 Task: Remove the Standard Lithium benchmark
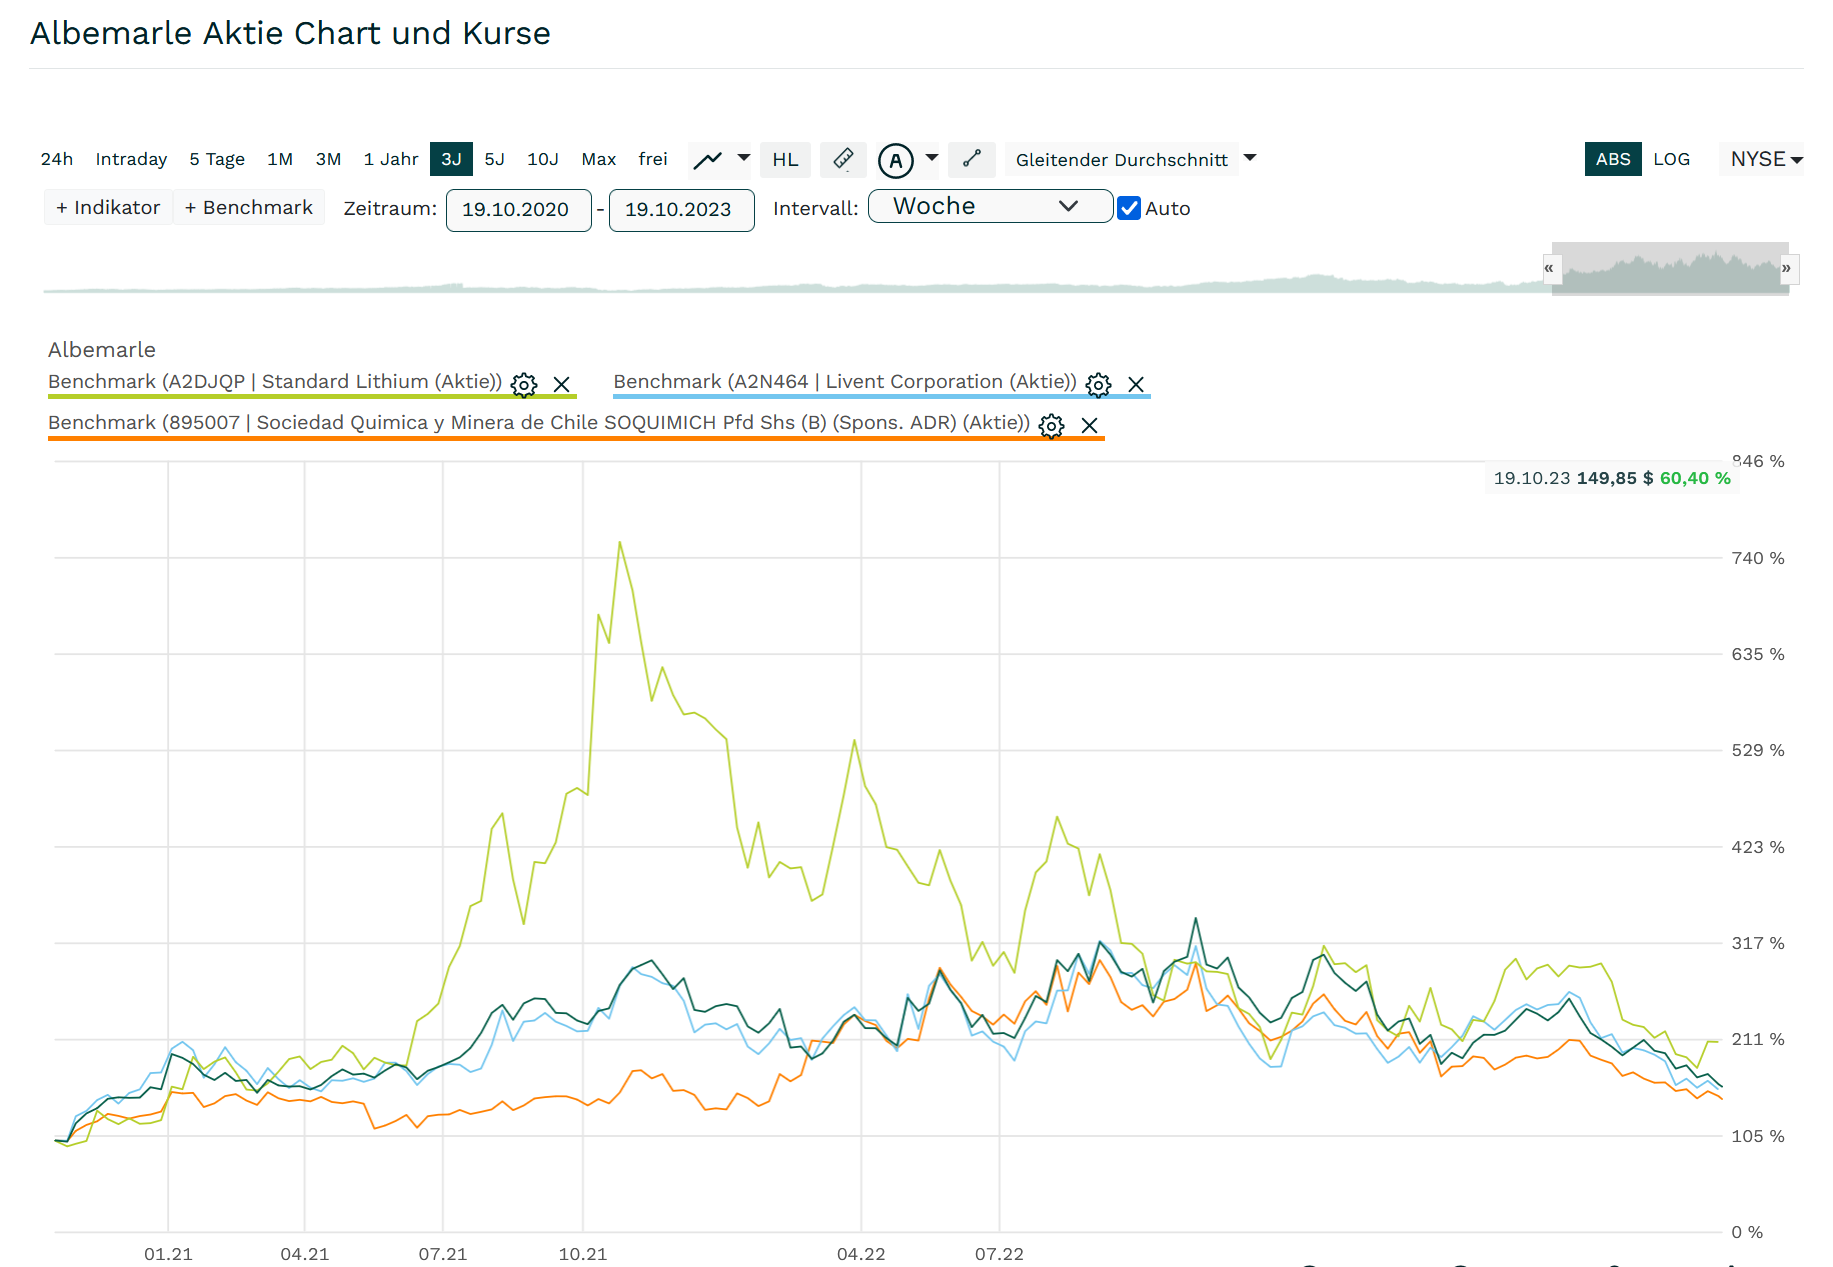pyautogui.click(x=562, y=385)
